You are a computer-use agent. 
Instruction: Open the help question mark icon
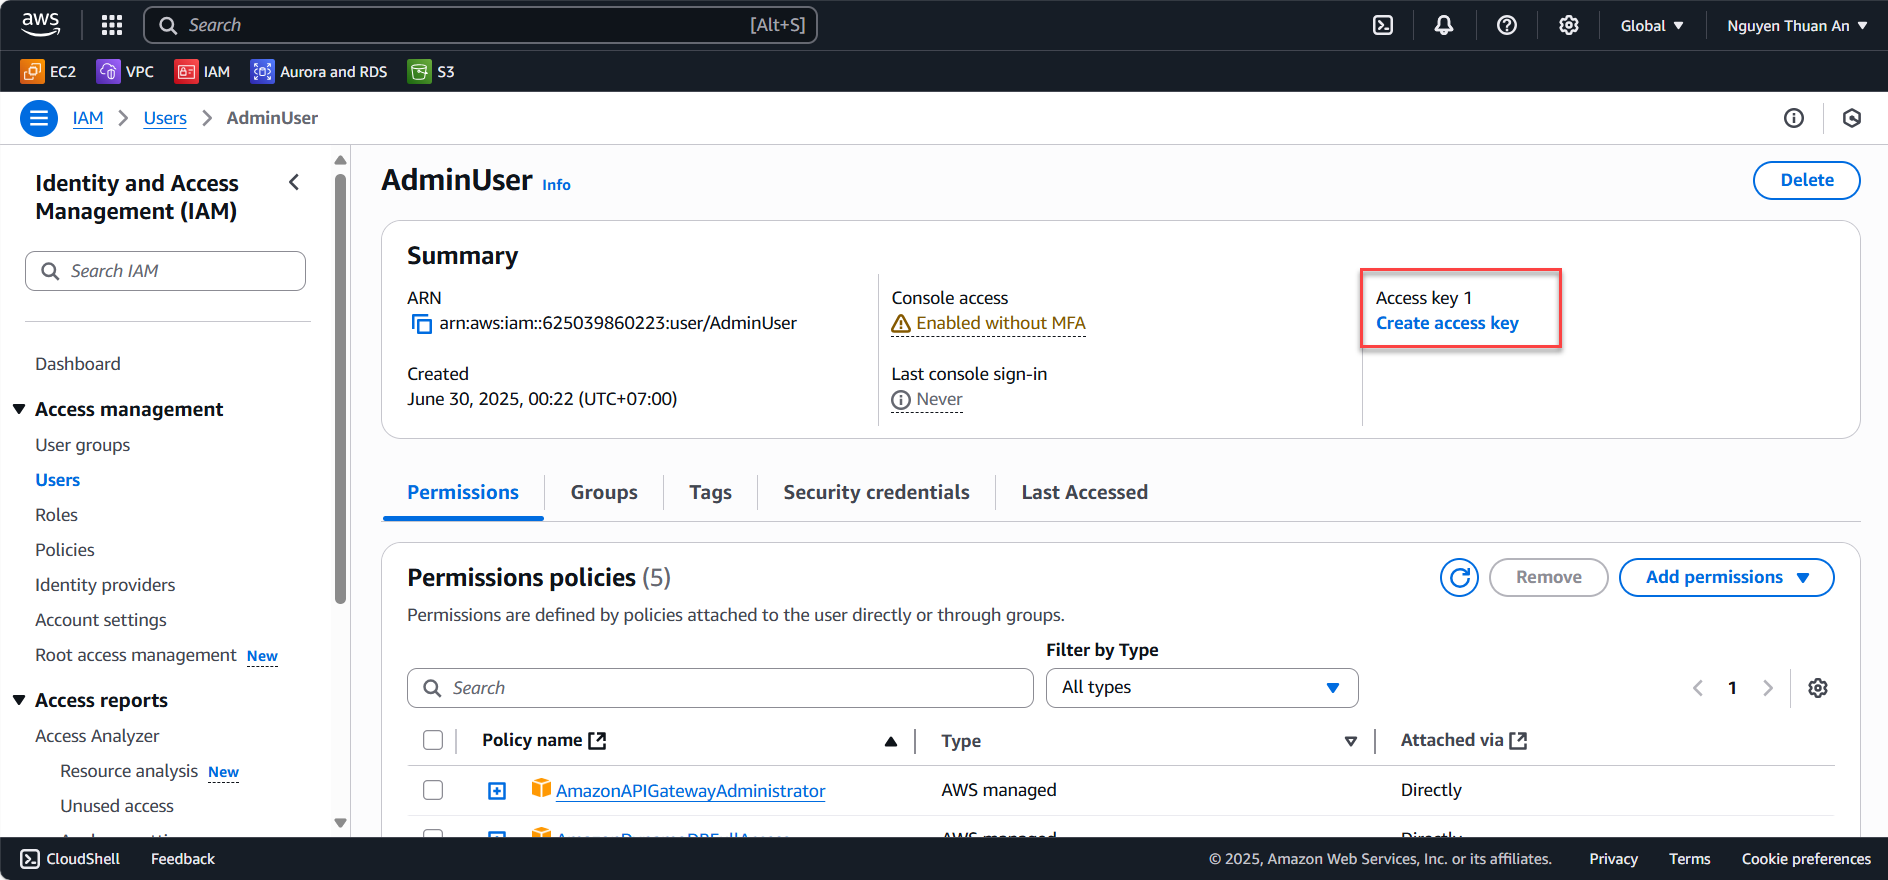(1507, 25)
